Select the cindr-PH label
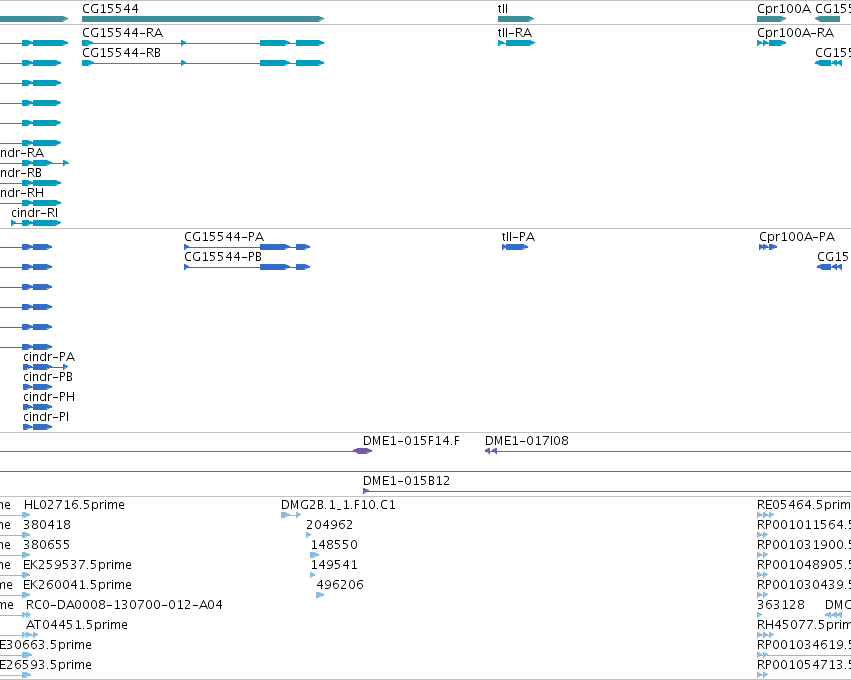Screen dimensions: 851x680 point(49,397)
